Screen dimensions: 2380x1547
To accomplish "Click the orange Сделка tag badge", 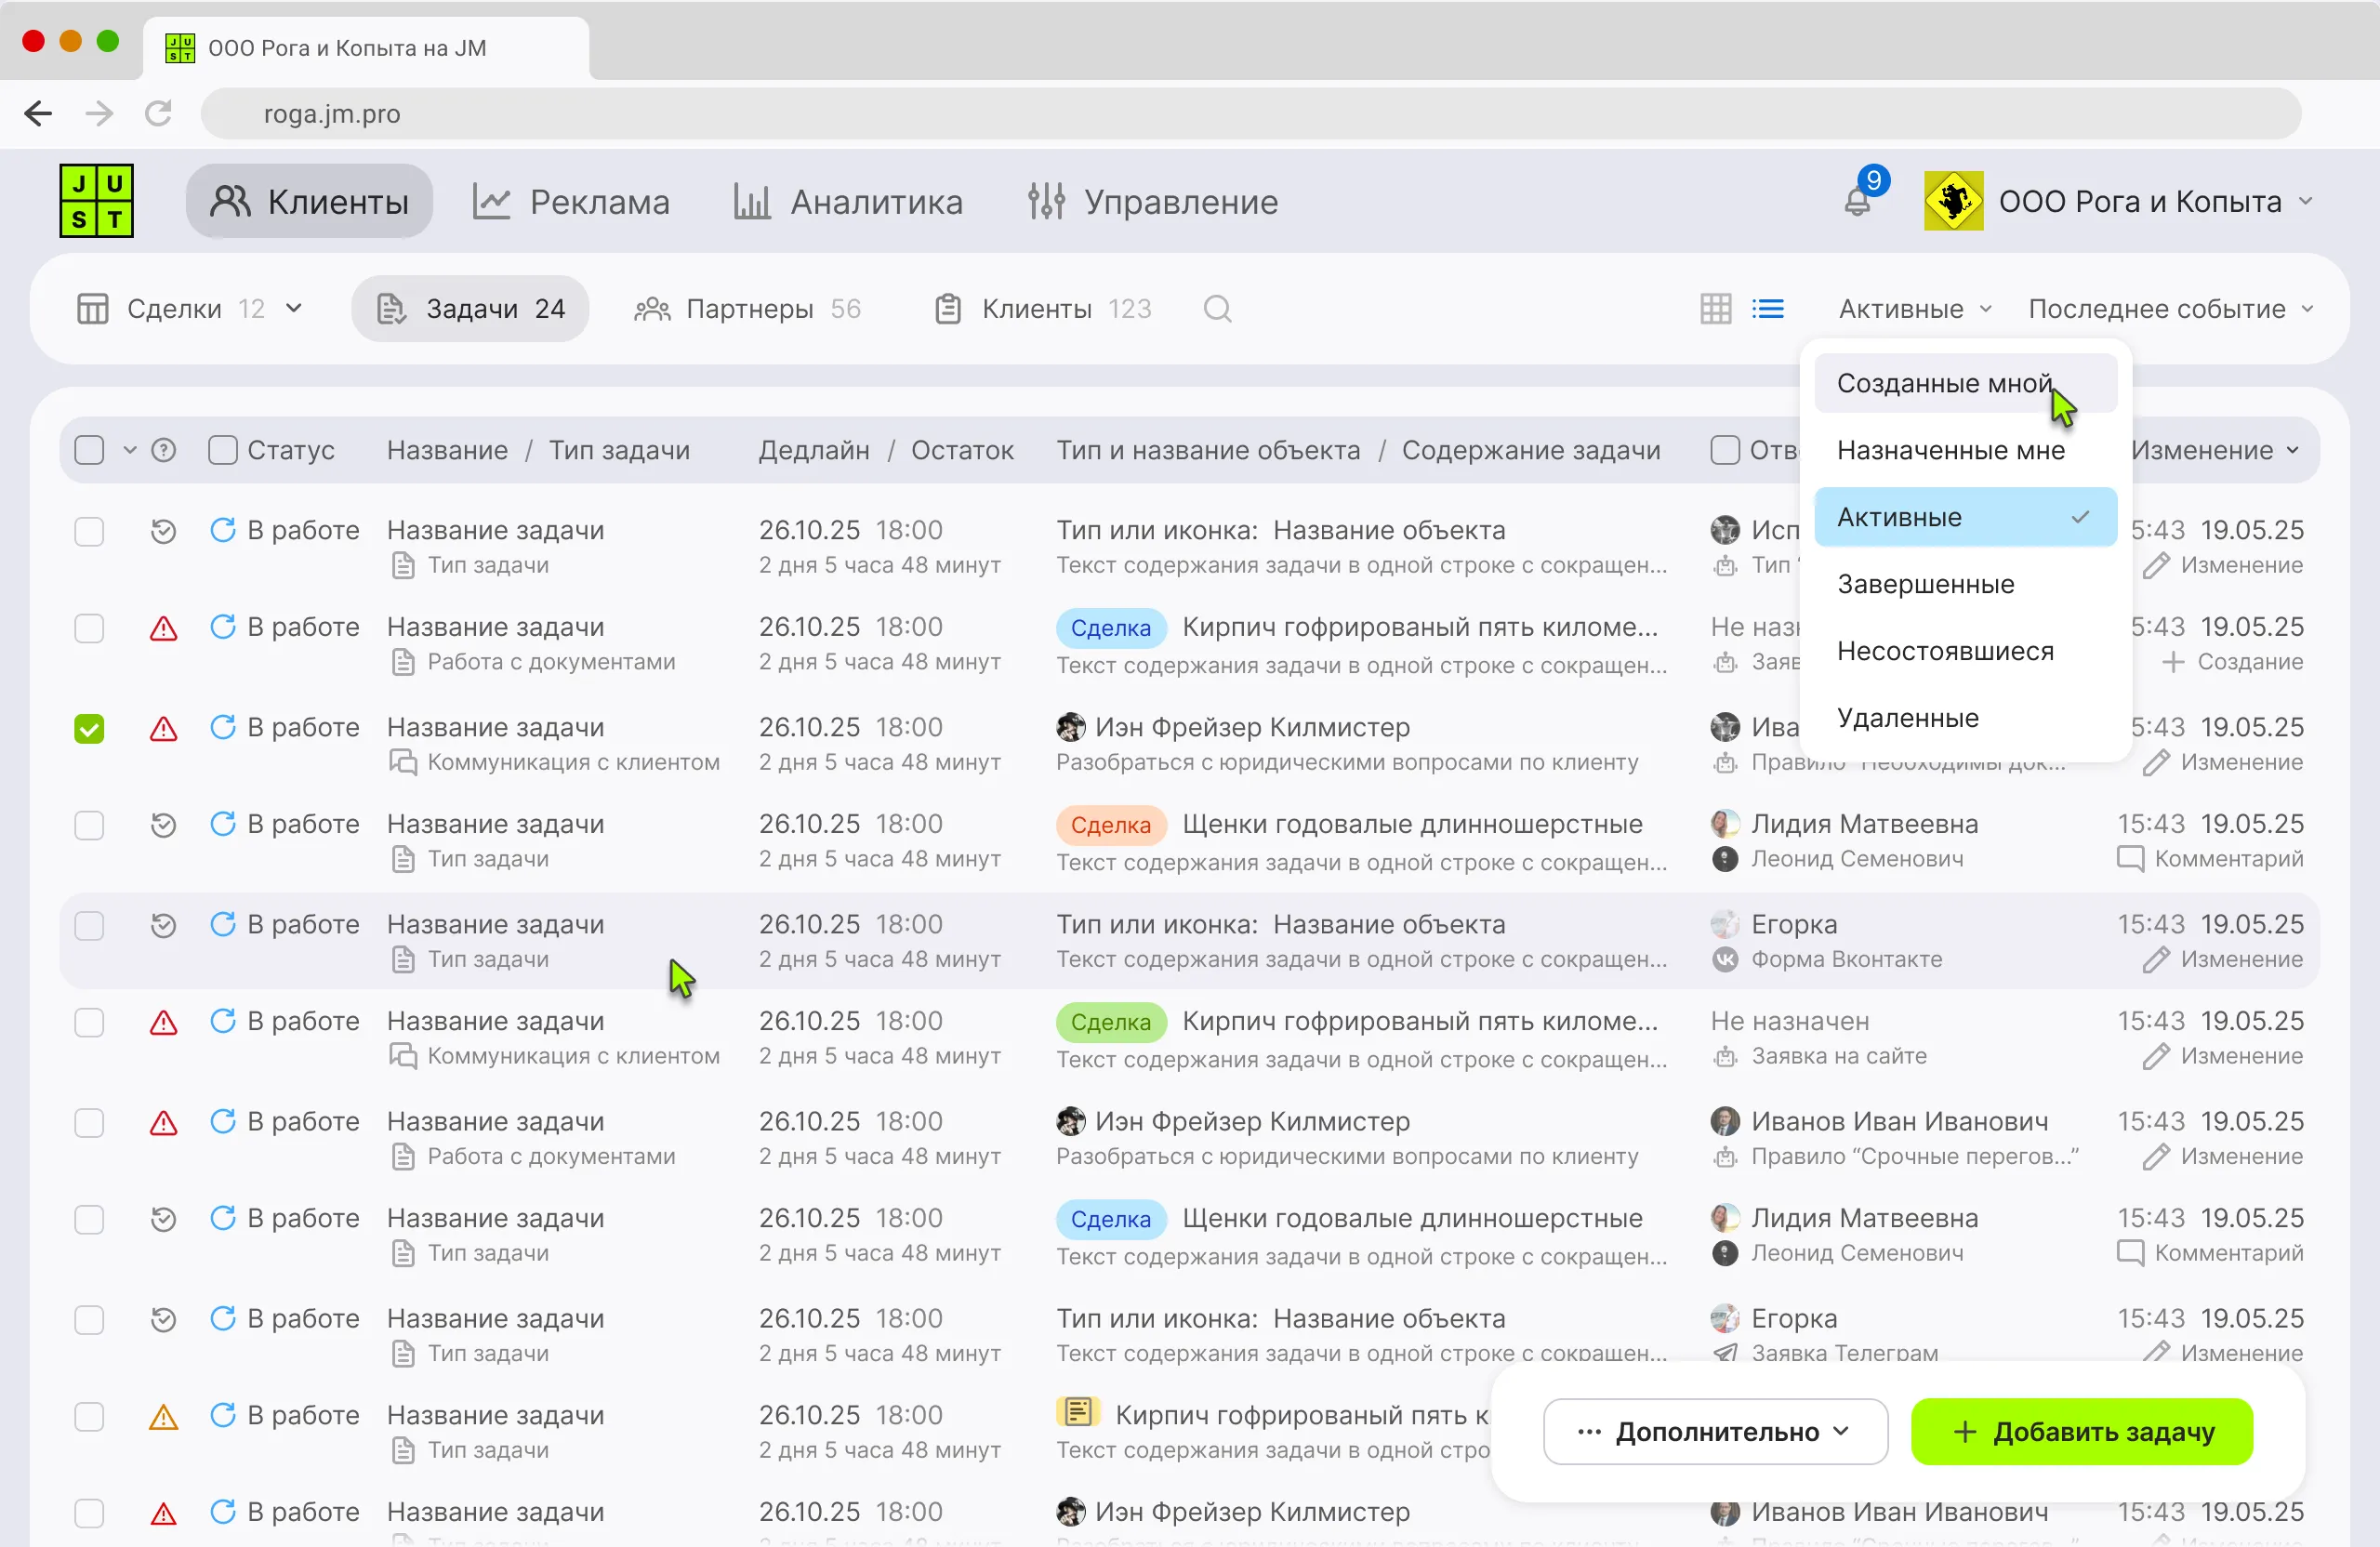I will pos(1110,825).
